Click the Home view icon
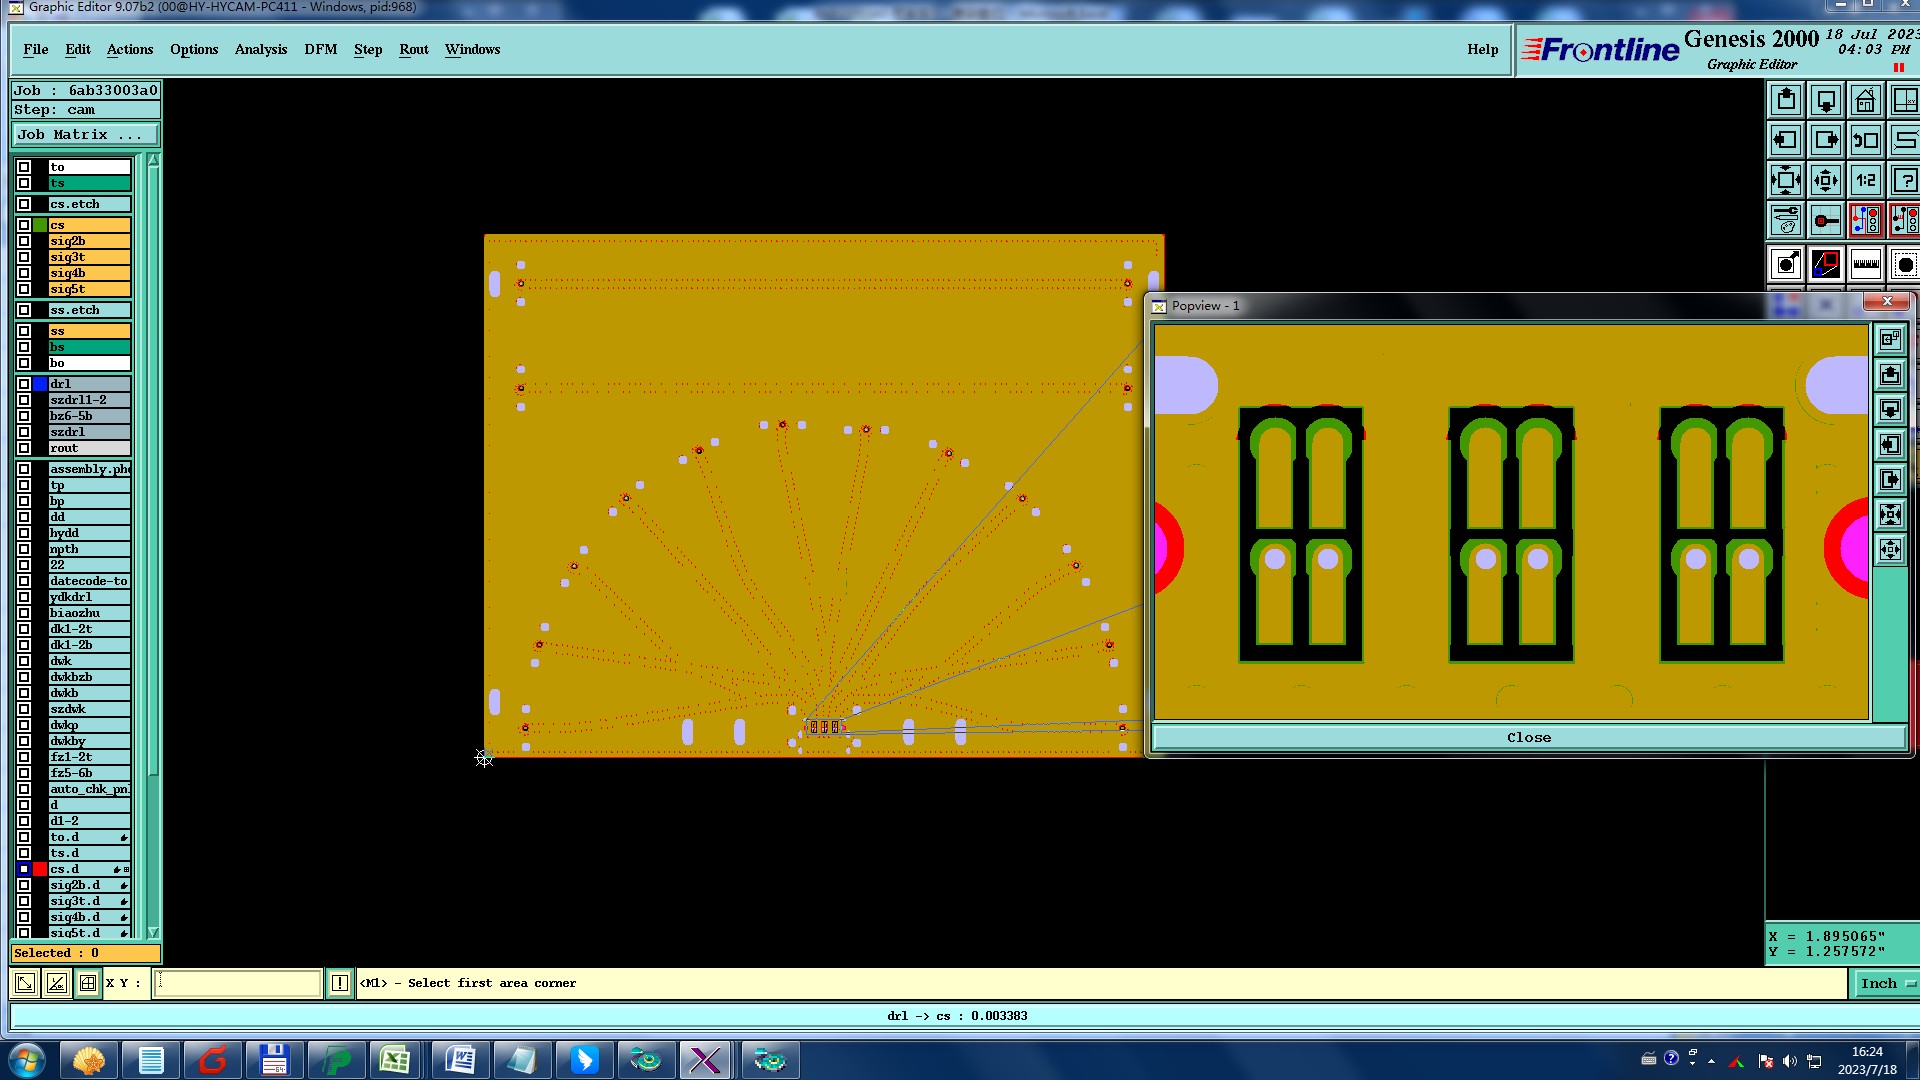Image resolution: width=1920 pixels, height=1080 pixels. point(1865,101)
